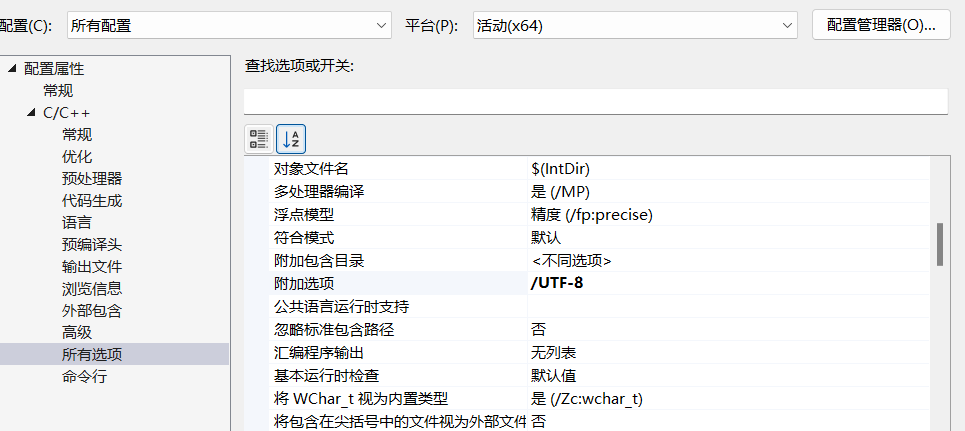The image size is (965, 431).
Task: Click the 附加选项 value /UTF-8
Action: click(557, 284)
